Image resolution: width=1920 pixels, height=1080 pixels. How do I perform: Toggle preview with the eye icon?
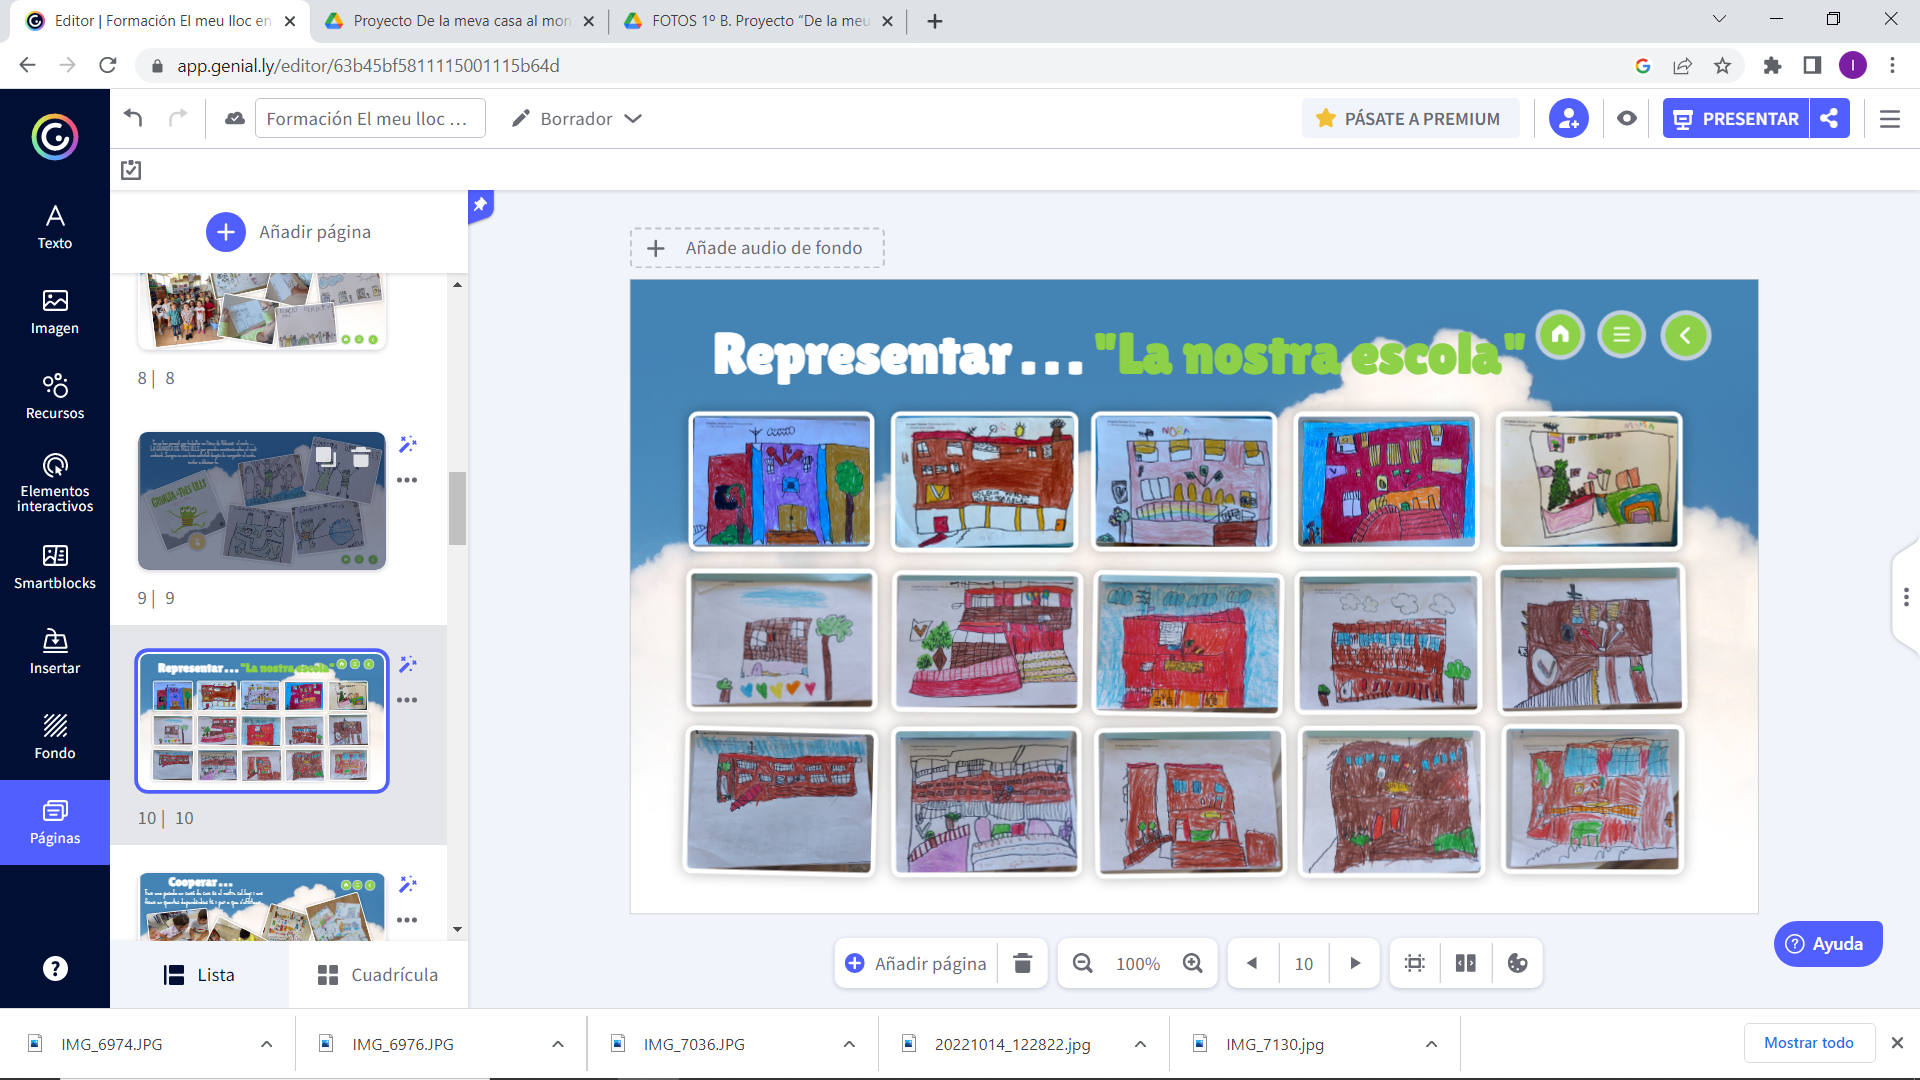[1627, 118]
